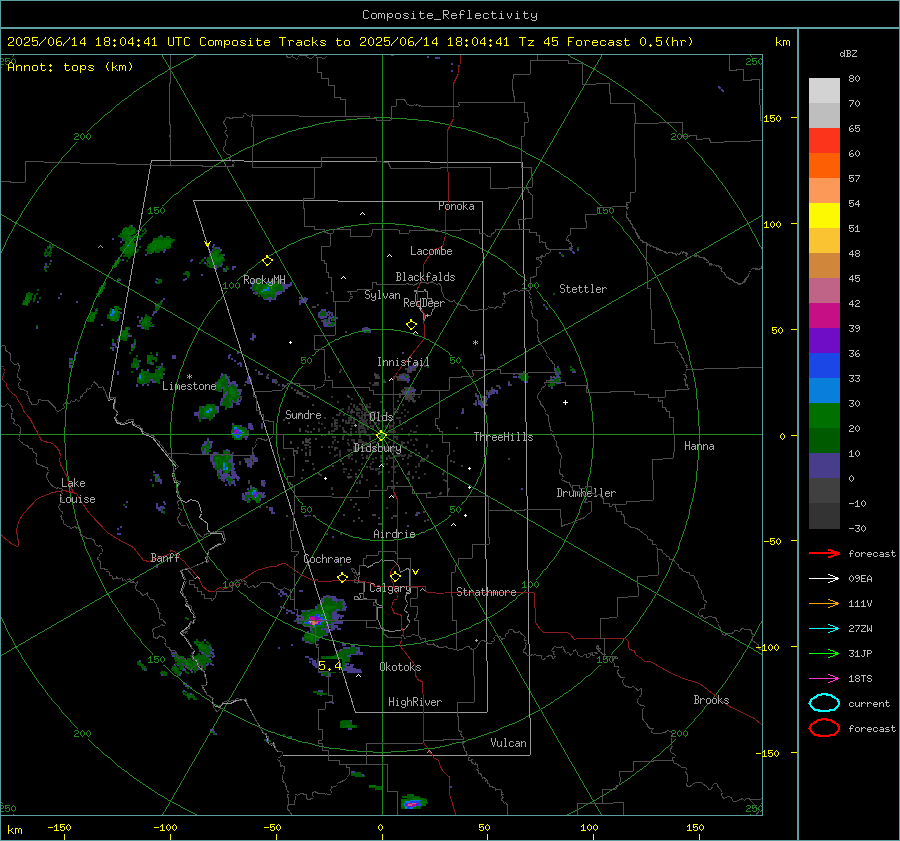Click the Drumheller city label

[586, 493]
